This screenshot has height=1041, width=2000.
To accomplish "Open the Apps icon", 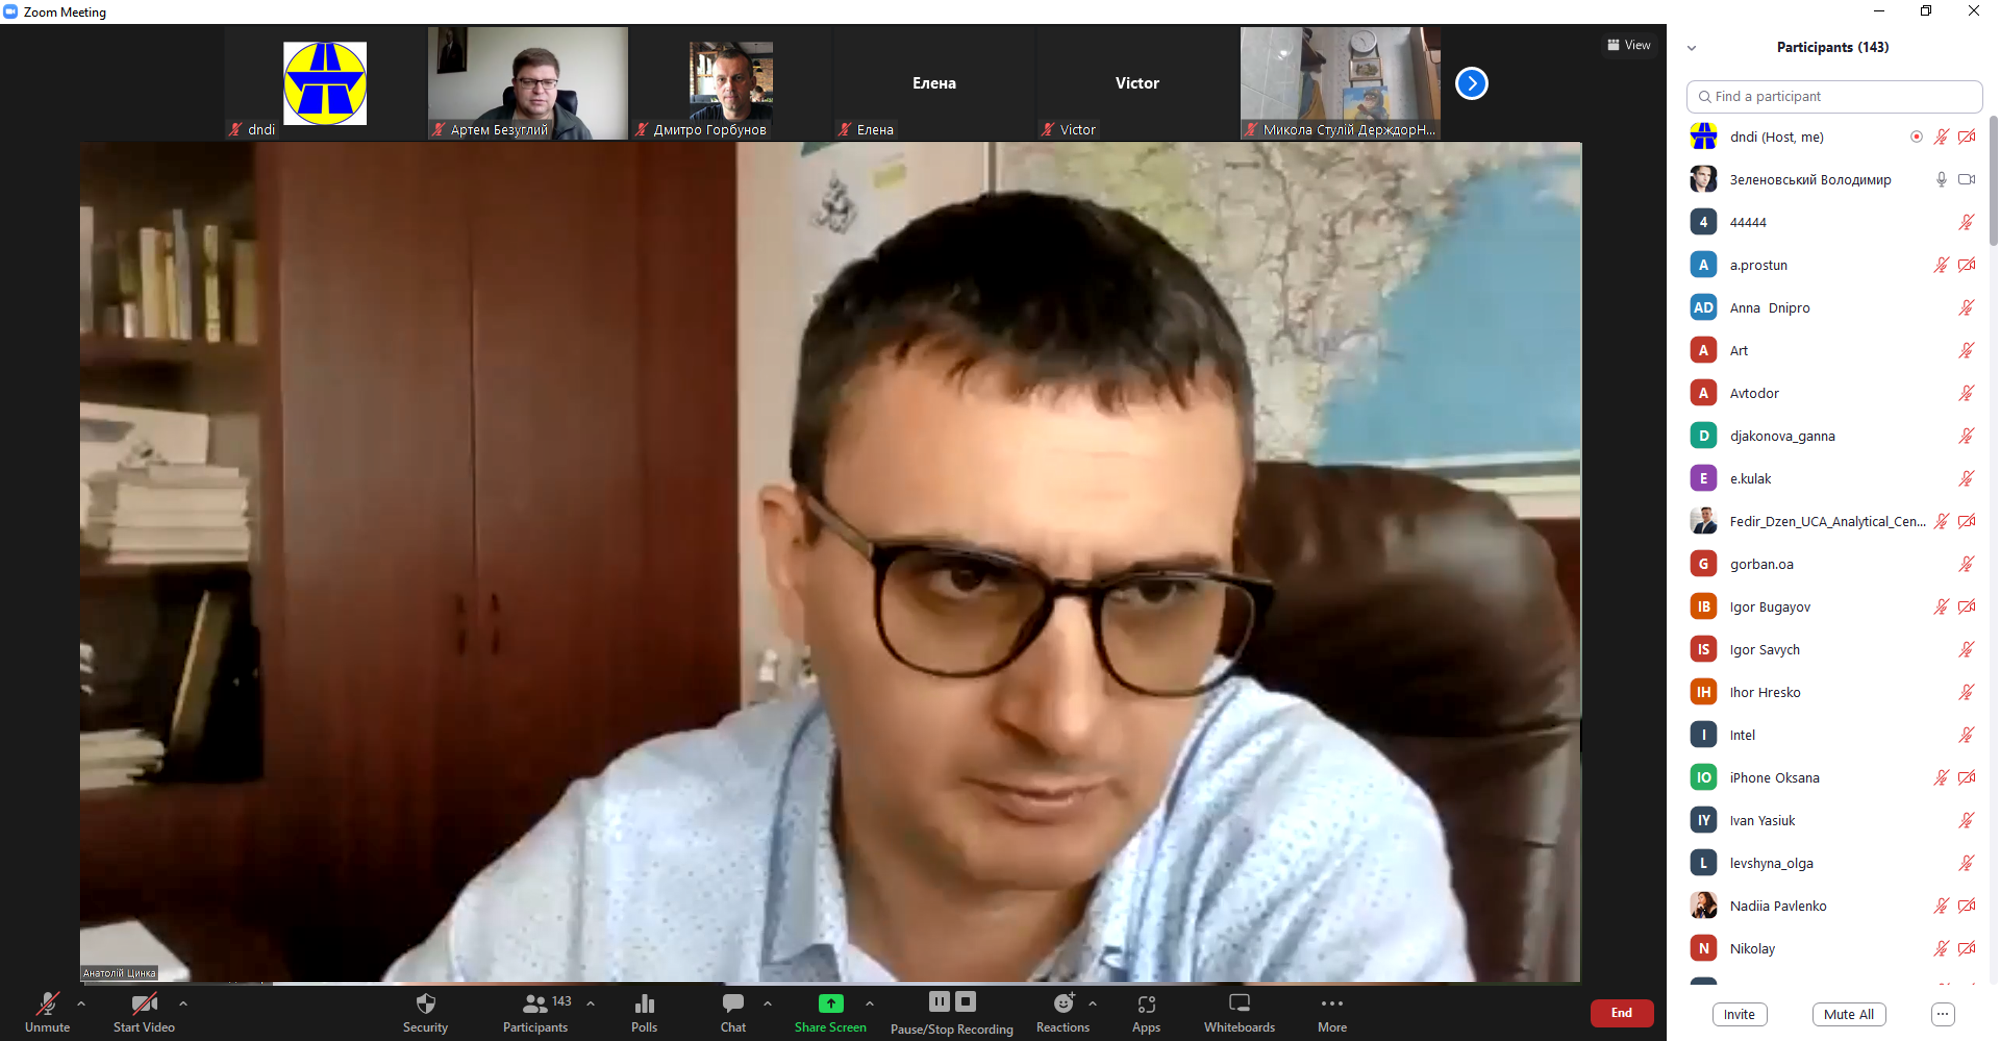I will [1146, 1004].
